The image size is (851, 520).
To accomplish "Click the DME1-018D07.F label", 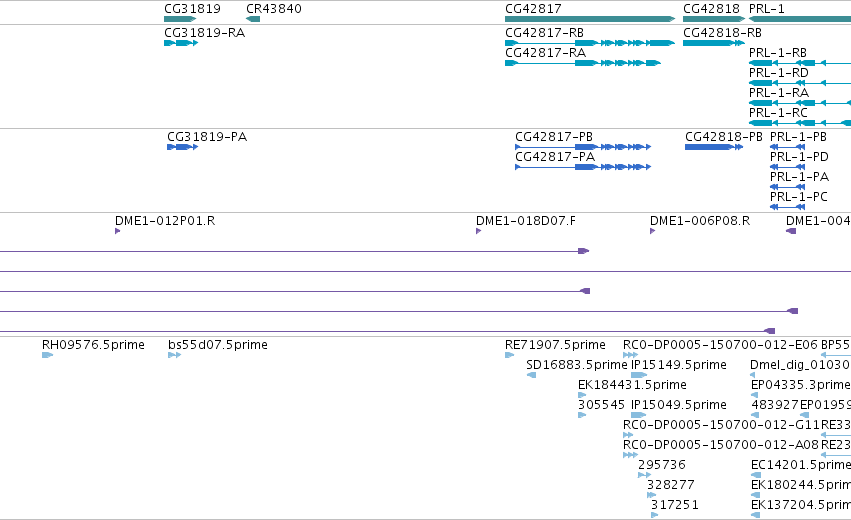I will click(526, 220).
